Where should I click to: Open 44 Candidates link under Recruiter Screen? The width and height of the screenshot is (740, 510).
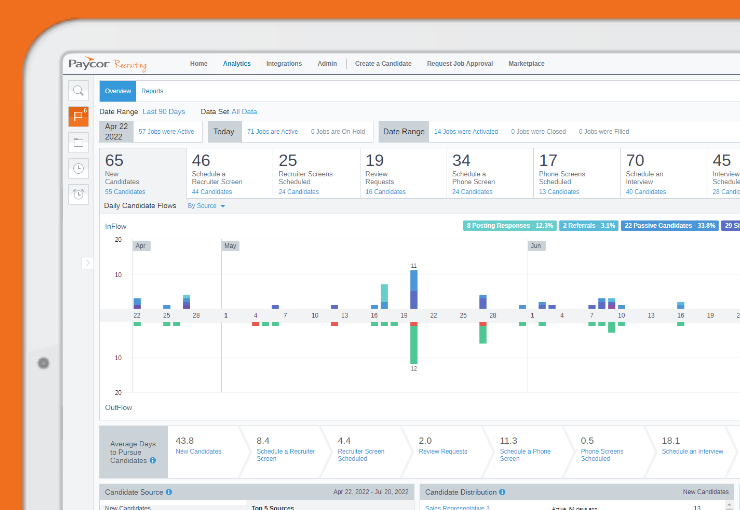(212, 192)
